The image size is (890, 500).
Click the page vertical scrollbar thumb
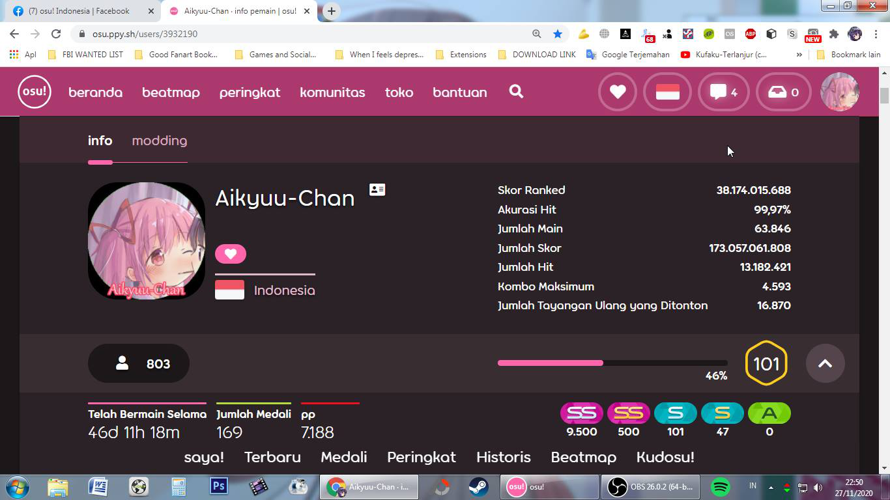(884, 95)
